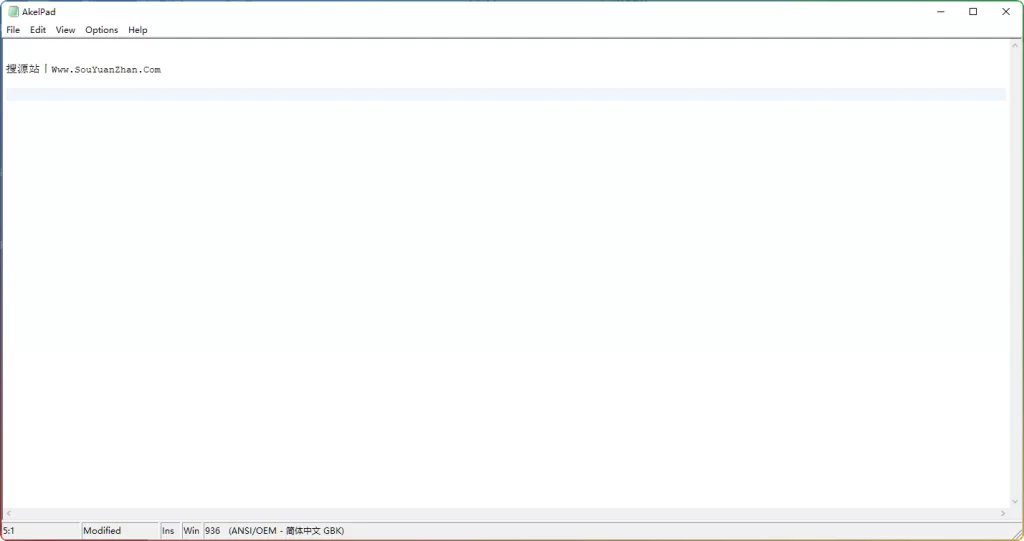
Task: Click the Ins mode status entry
Action: (170, 531)
